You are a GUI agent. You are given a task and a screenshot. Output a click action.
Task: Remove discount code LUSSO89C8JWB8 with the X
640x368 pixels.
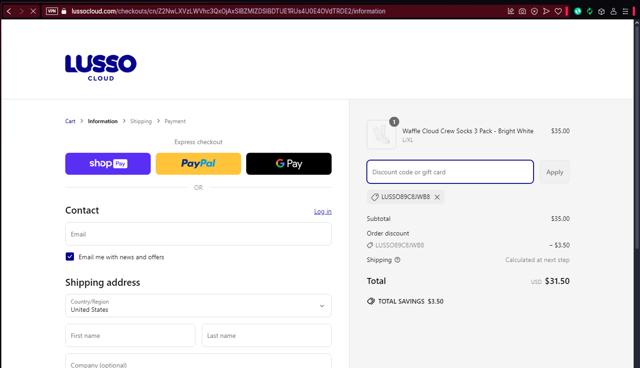437,197
